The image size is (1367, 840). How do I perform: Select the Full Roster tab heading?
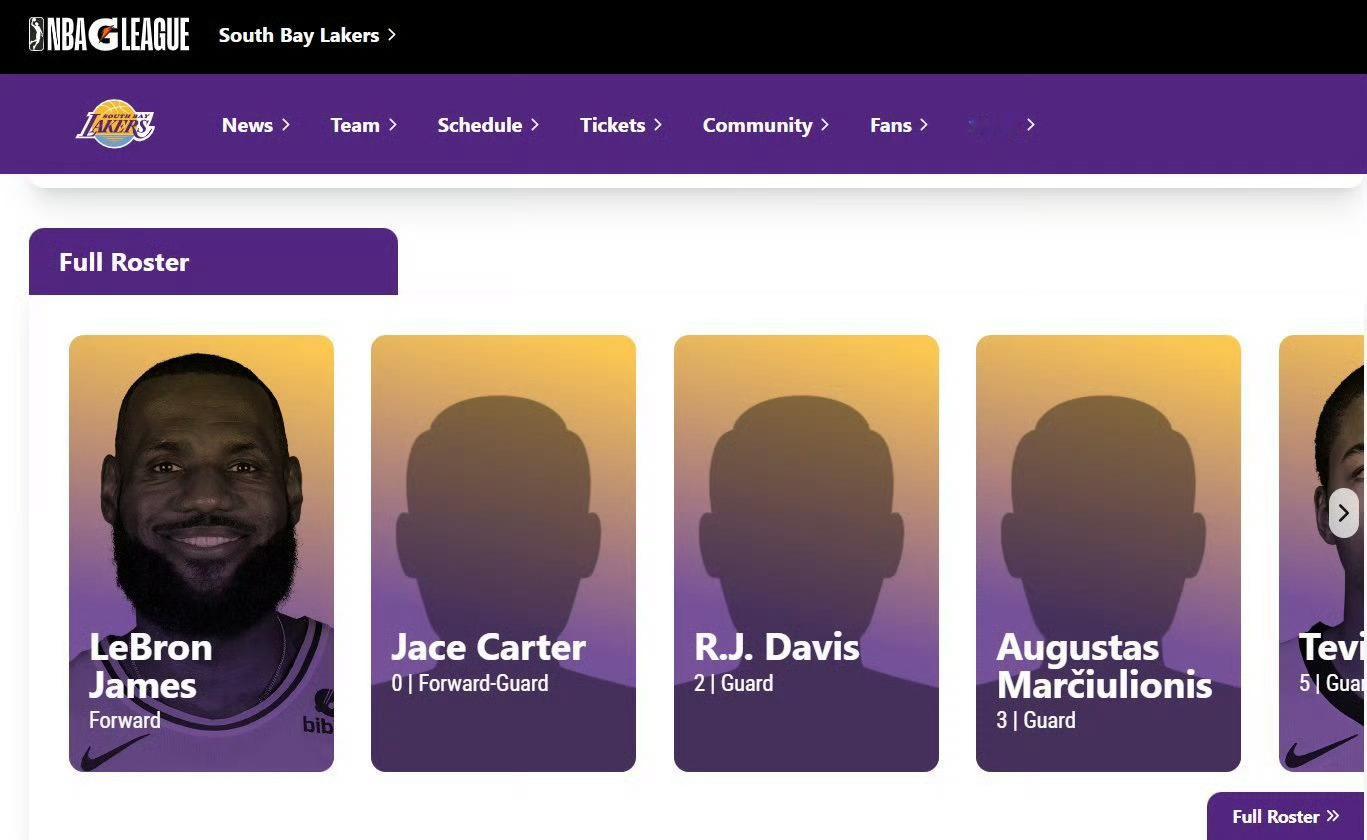click(213, 262)
